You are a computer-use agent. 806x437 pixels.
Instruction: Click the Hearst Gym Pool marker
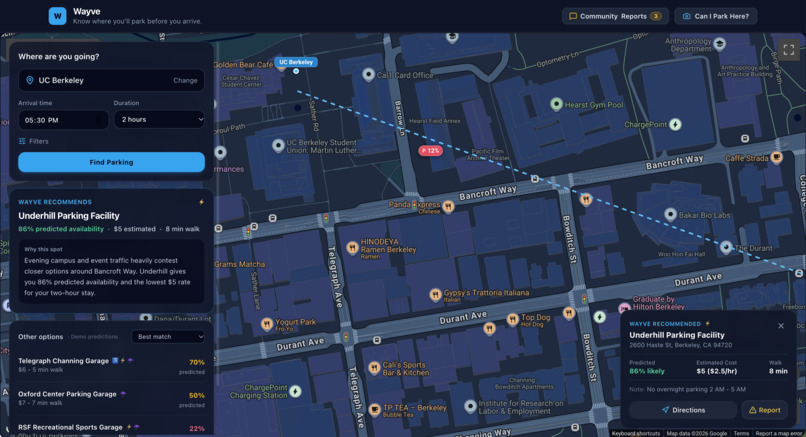click(556, 104)
